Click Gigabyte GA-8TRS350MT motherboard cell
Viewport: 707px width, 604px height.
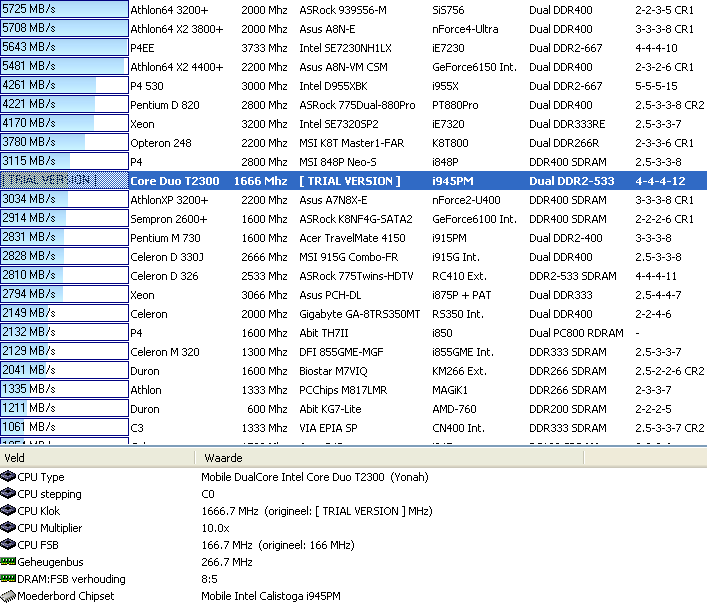(x=359, y=314)
